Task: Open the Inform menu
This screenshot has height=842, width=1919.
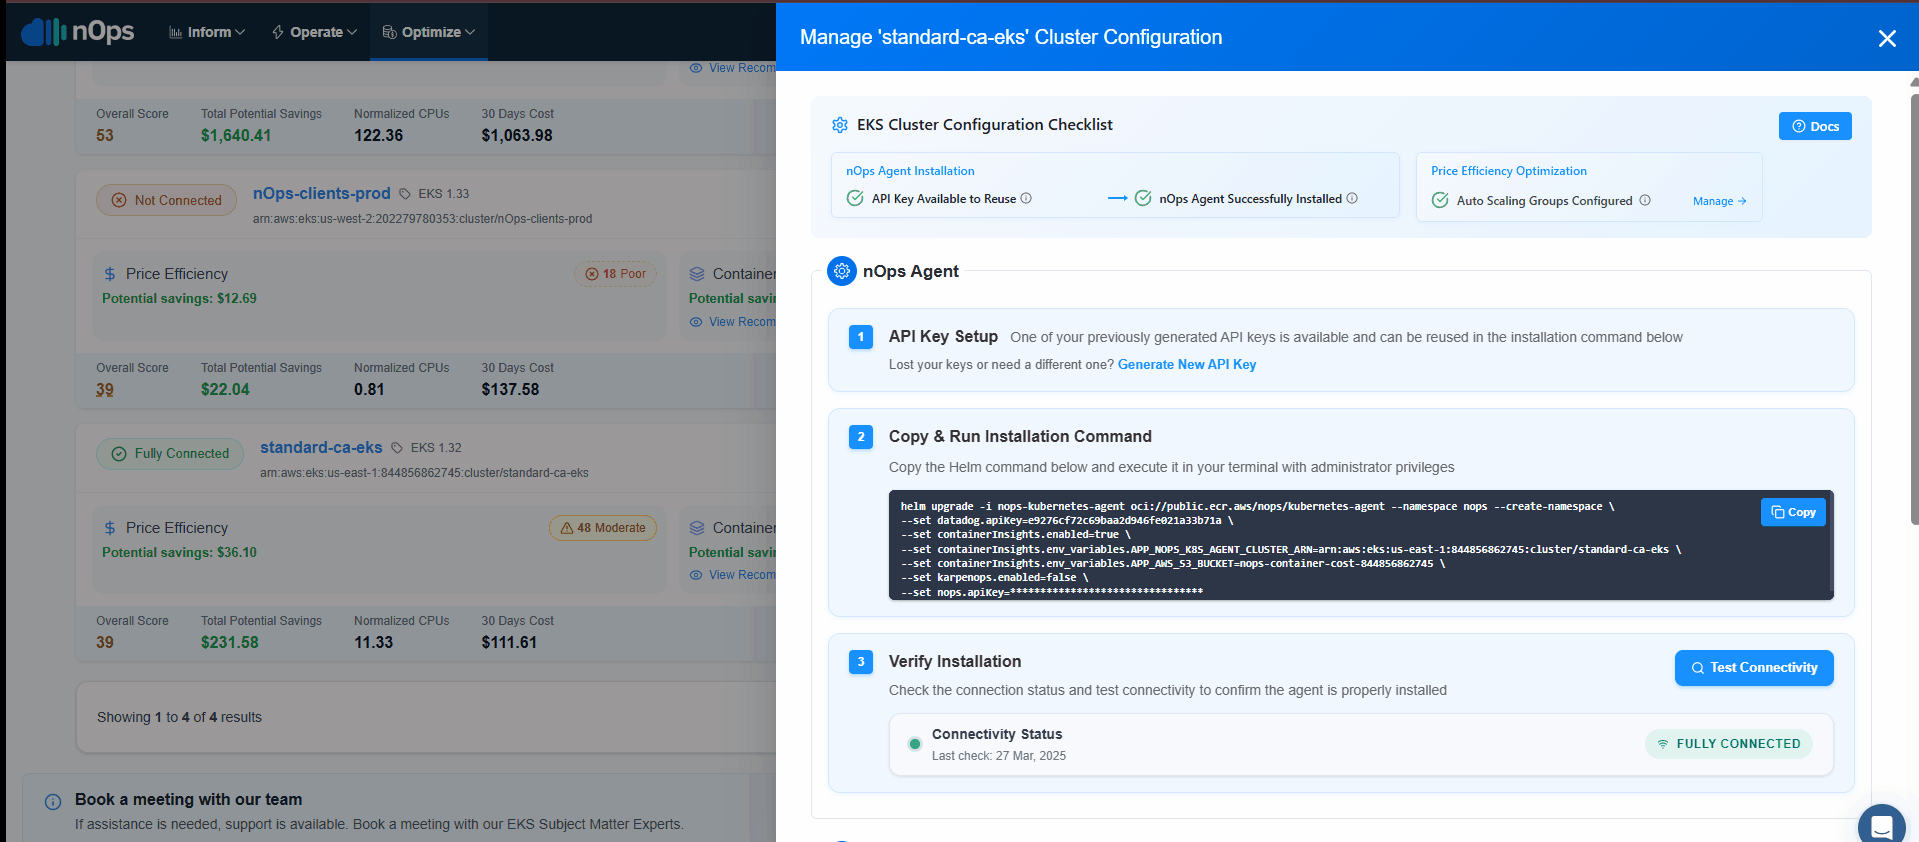Action: (x=207, y=32)
